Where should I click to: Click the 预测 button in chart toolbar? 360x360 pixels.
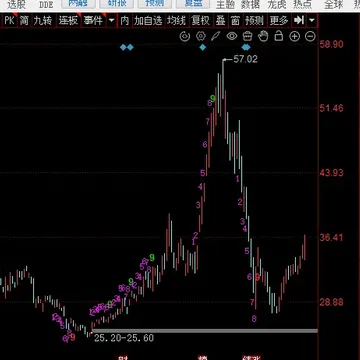coord(255,21)
